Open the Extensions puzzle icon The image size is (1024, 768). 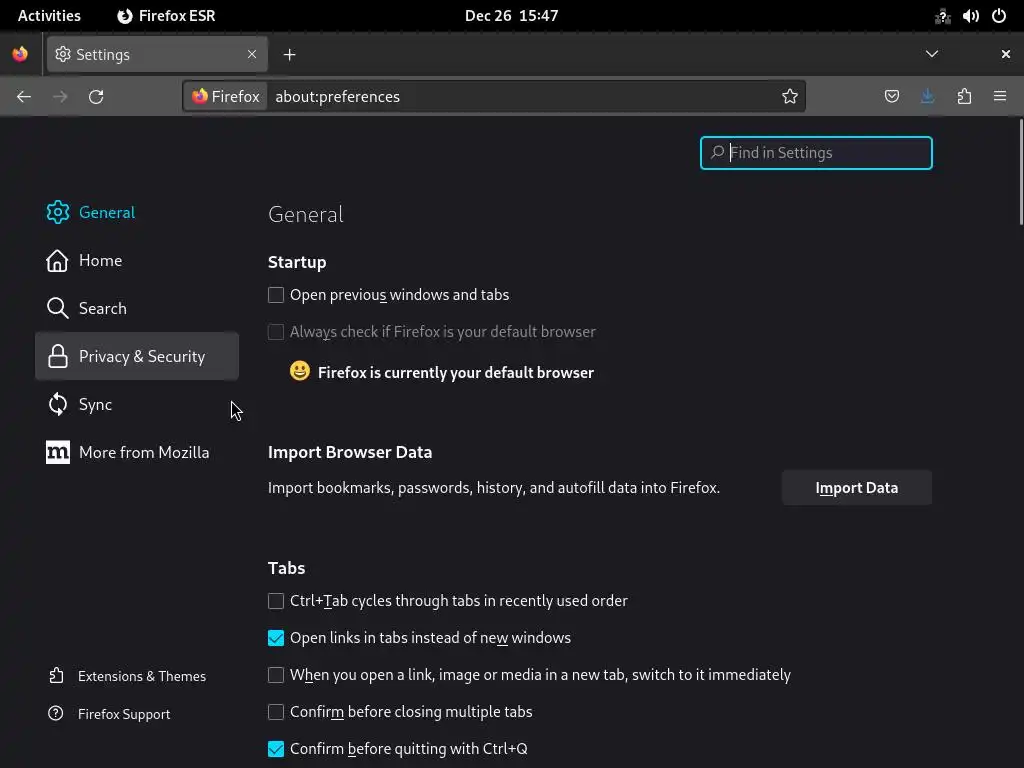[964, 97]
